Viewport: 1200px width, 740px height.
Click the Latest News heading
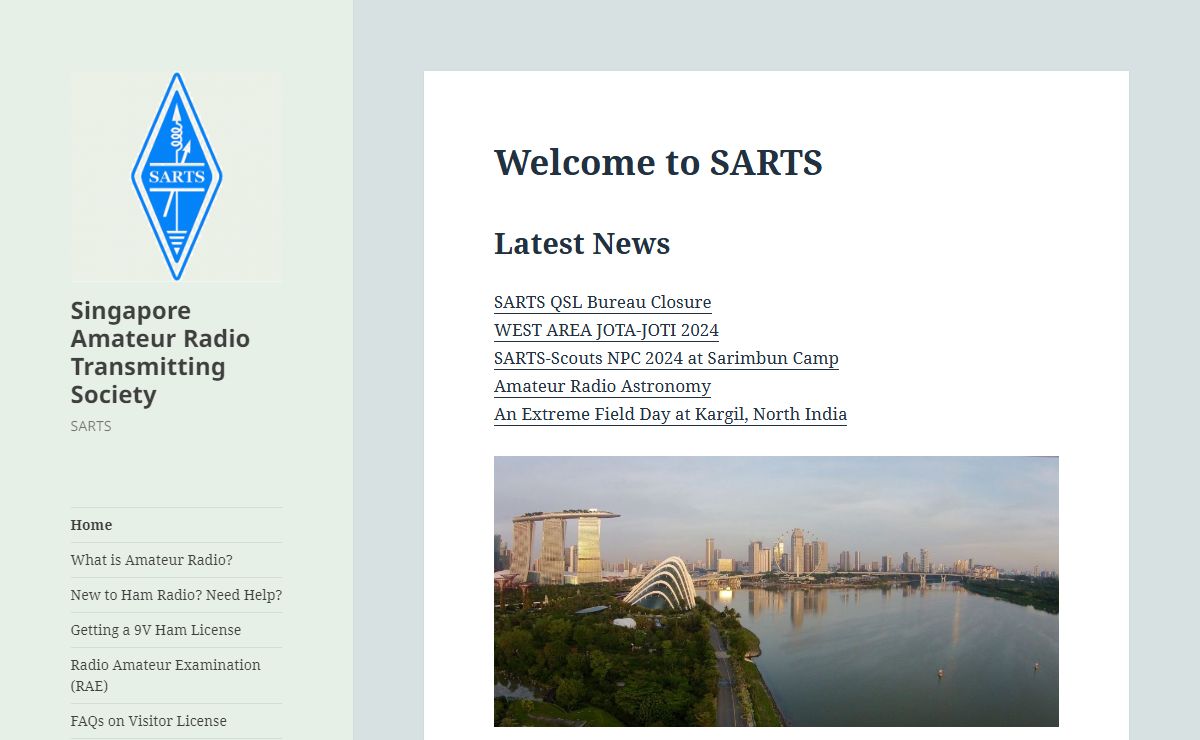click(582, 243)
